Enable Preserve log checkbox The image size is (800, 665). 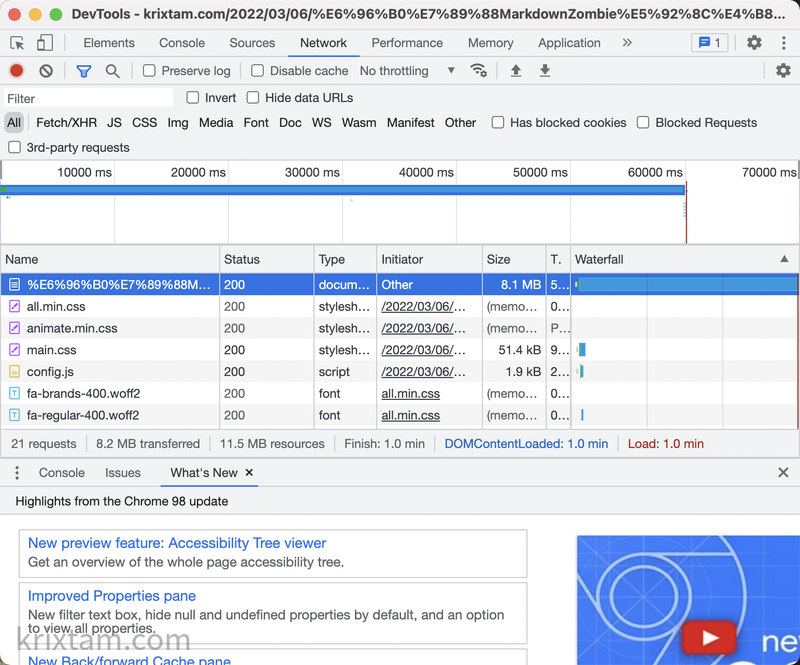coord(149,70)
